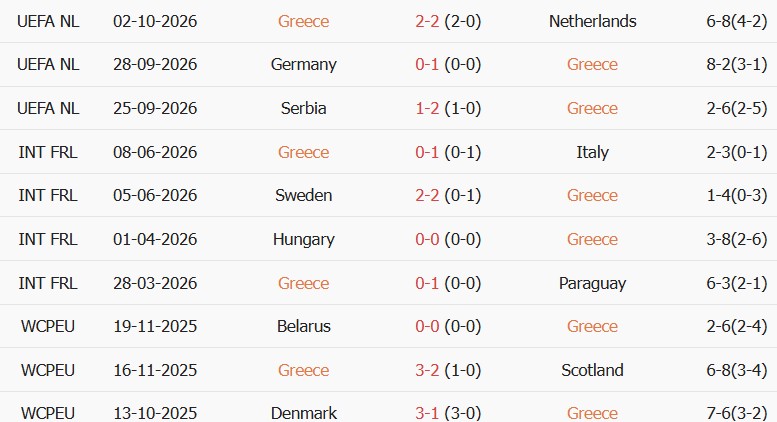The height and width of the screenshot is (422, 777).
Task: Click Greece in the 08-06-2026 Italy row
Action: [x=303, y=152]
